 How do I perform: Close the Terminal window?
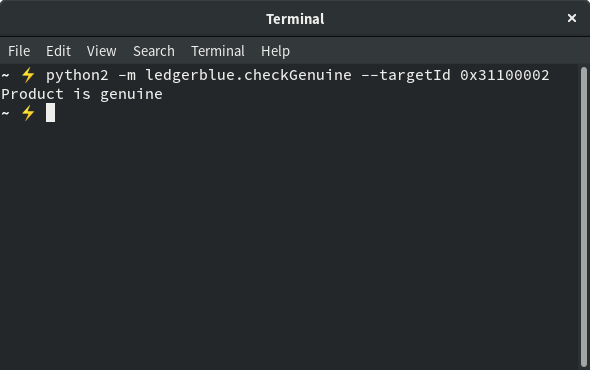tap(572, 18)
